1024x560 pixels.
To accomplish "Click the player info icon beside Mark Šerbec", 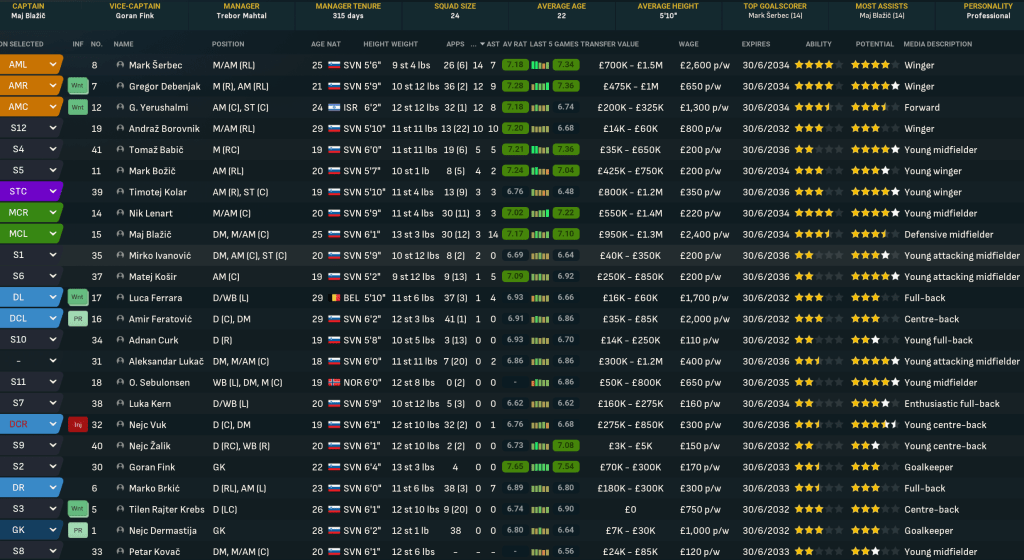I will 120,65.
